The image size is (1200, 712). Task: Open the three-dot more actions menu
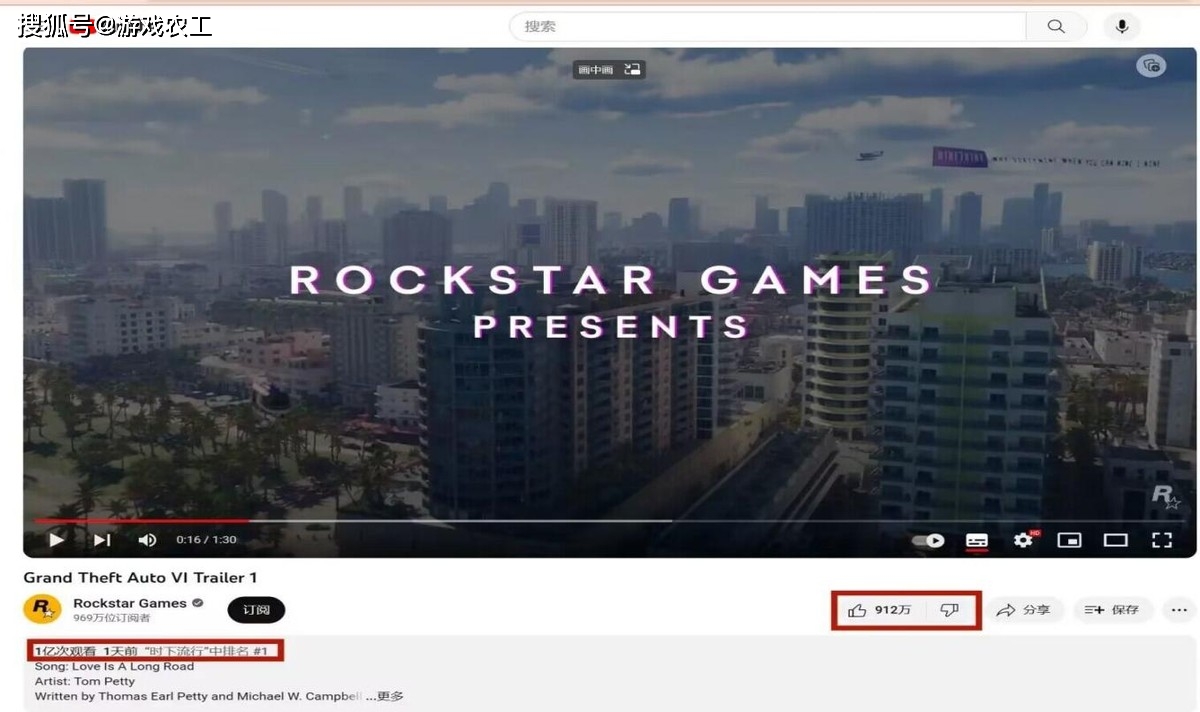[x=1179, y=610]
